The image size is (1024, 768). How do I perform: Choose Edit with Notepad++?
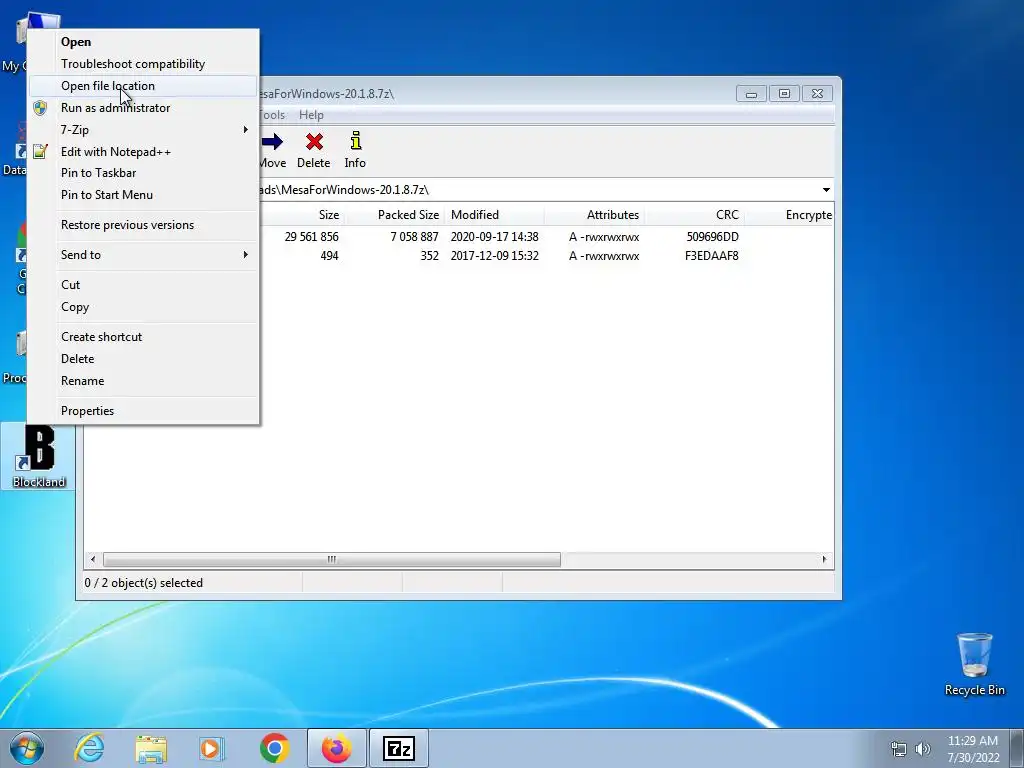point(116,152)
